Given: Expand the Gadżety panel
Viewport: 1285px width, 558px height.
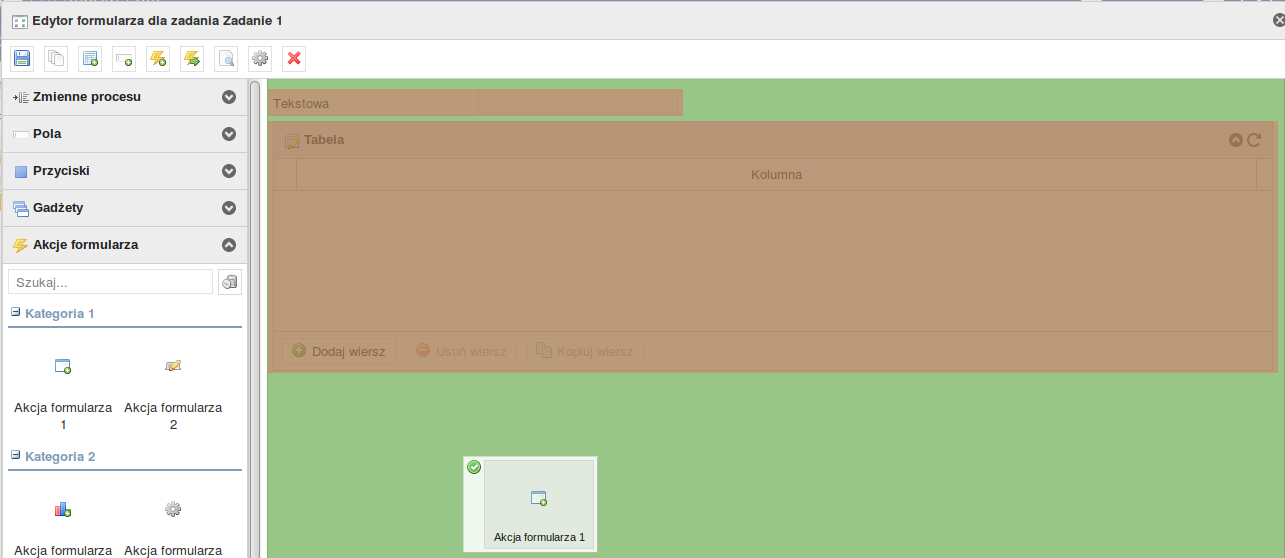Looking at the screenshot, I should [229, 208].
